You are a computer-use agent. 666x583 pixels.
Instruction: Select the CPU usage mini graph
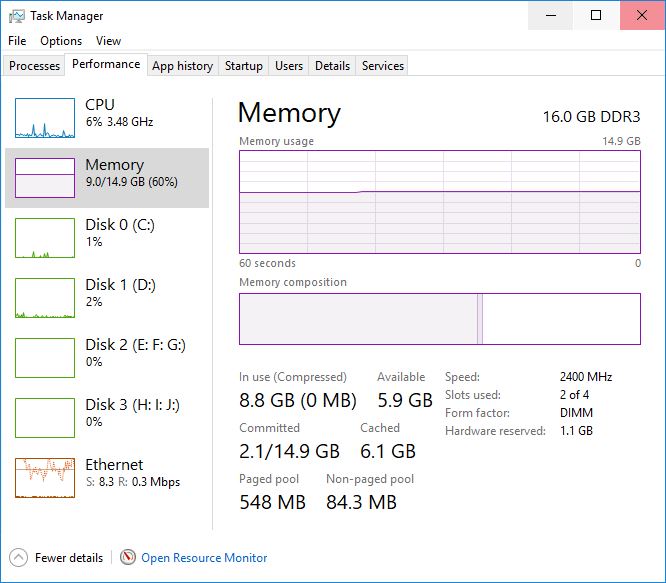(45, 118)
